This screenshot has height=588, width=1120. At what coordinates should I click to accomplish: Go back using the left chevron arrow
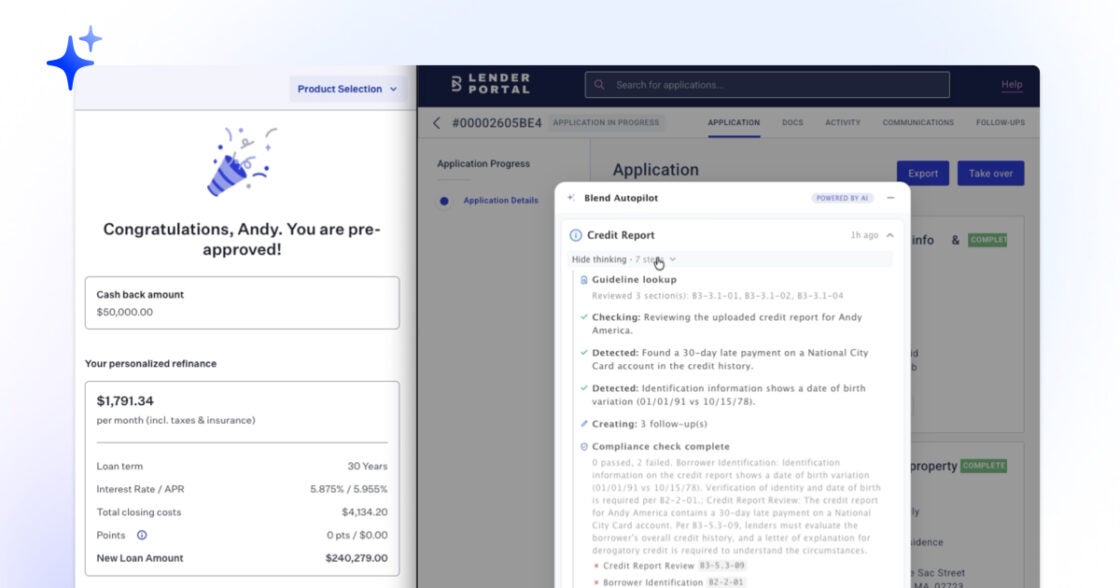436,123
